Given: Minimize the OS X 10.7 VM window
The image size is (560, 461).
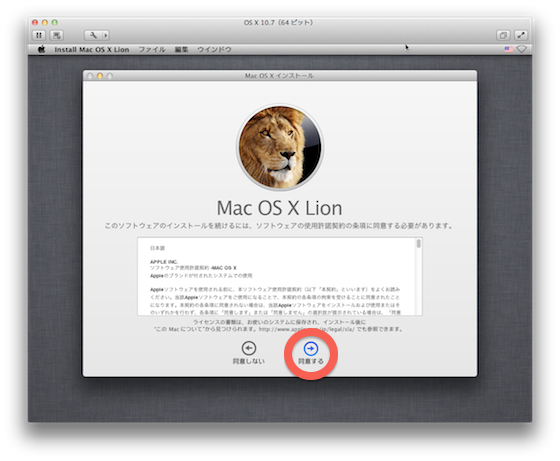Looking at the screenshot, I should pos(45,22).
